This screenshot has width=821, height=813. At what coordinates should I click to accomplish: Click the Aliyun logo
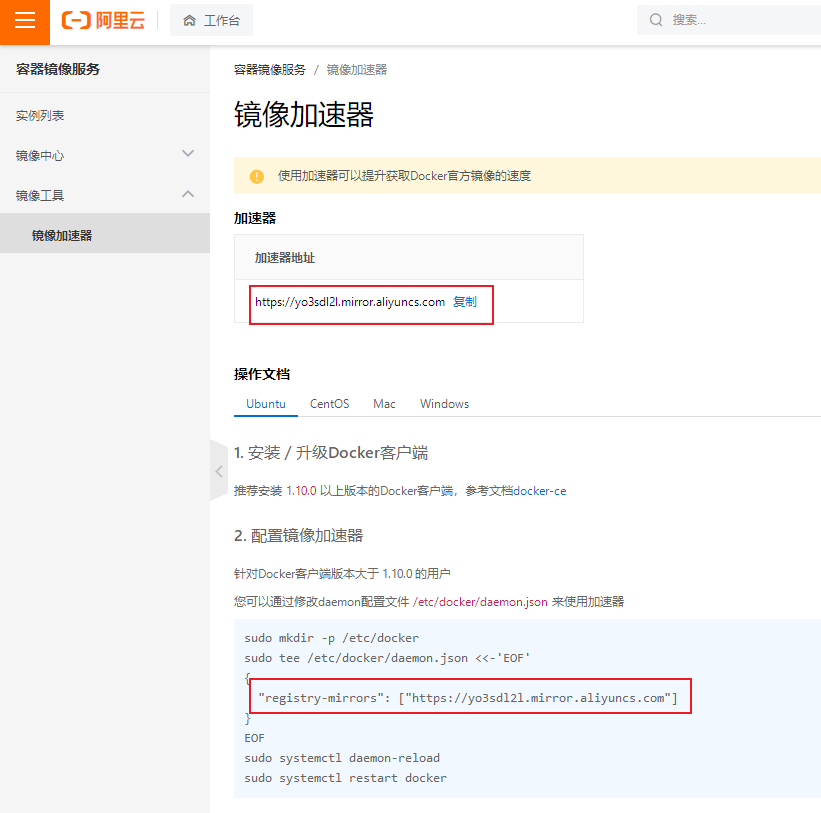[x=103, y=20]
